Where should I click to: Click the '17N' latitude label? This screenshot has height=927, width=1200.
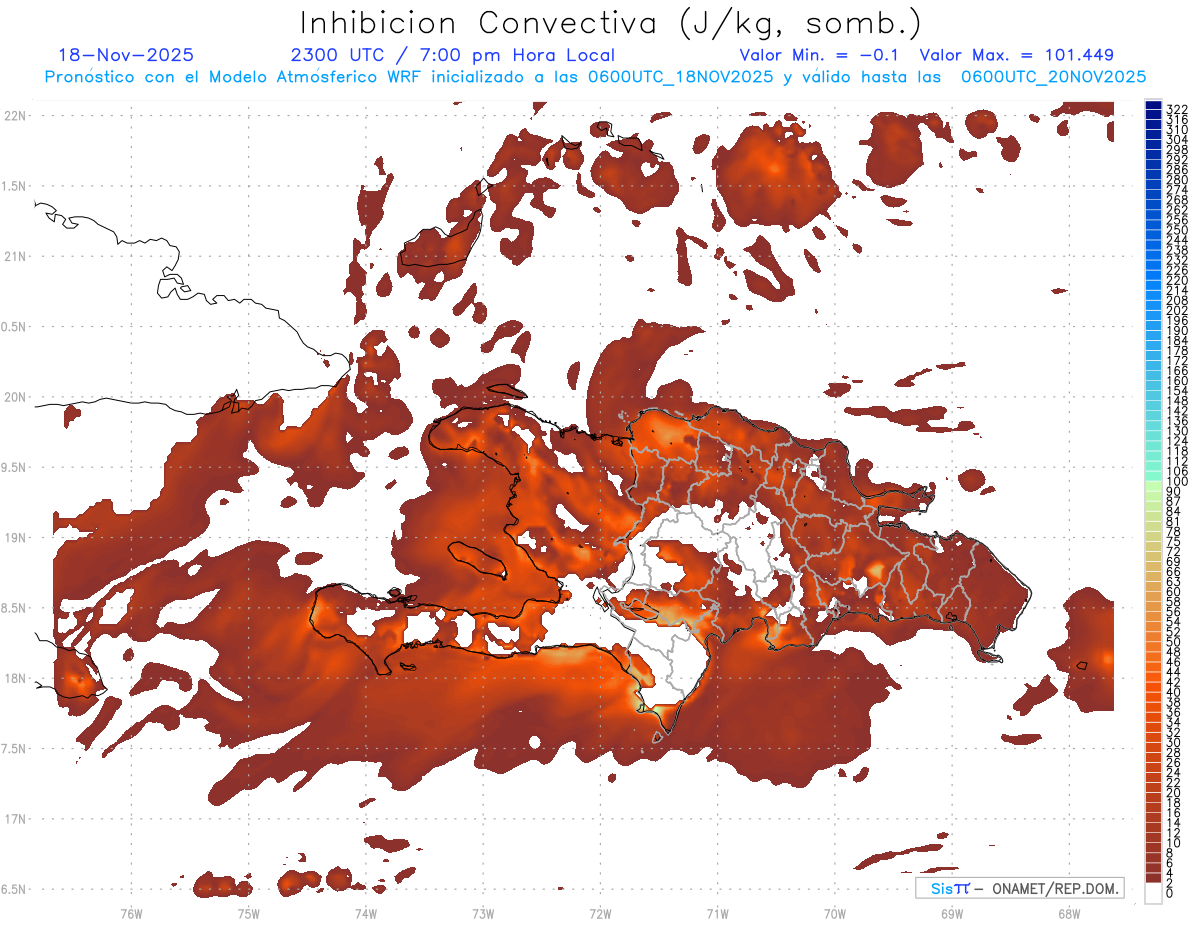tap(15, 819)
